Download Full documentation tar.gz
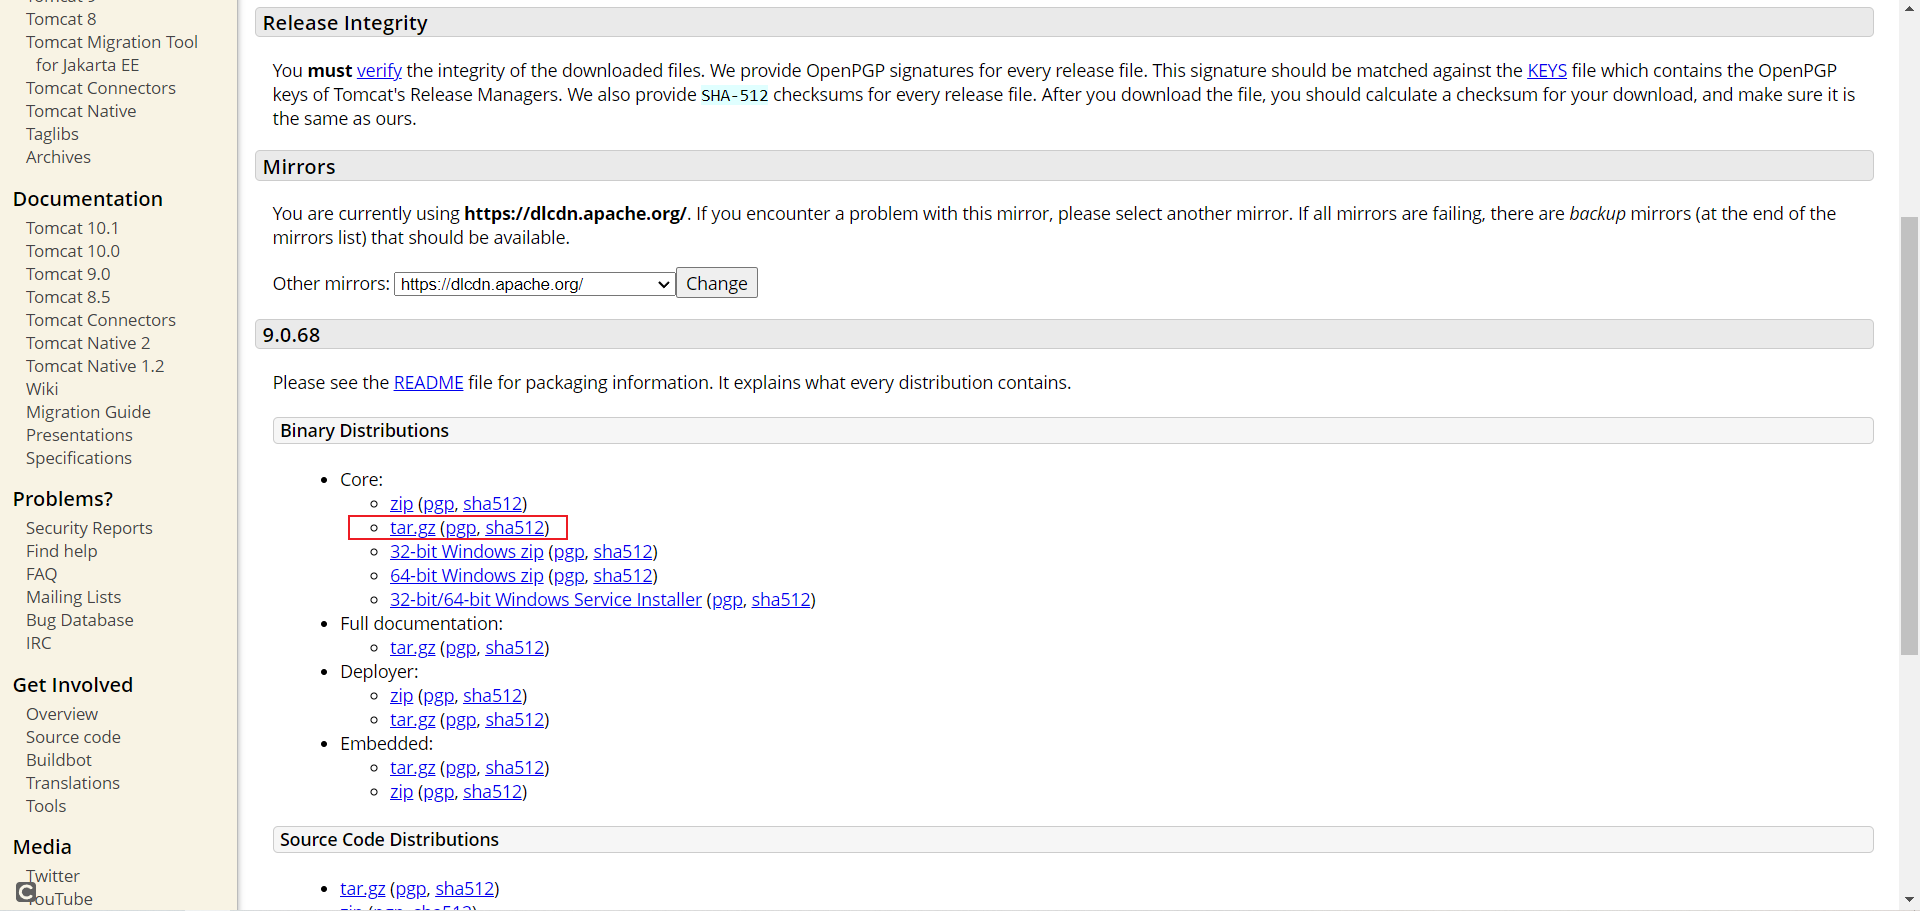The image size is (1920, 911). point(412,647)
